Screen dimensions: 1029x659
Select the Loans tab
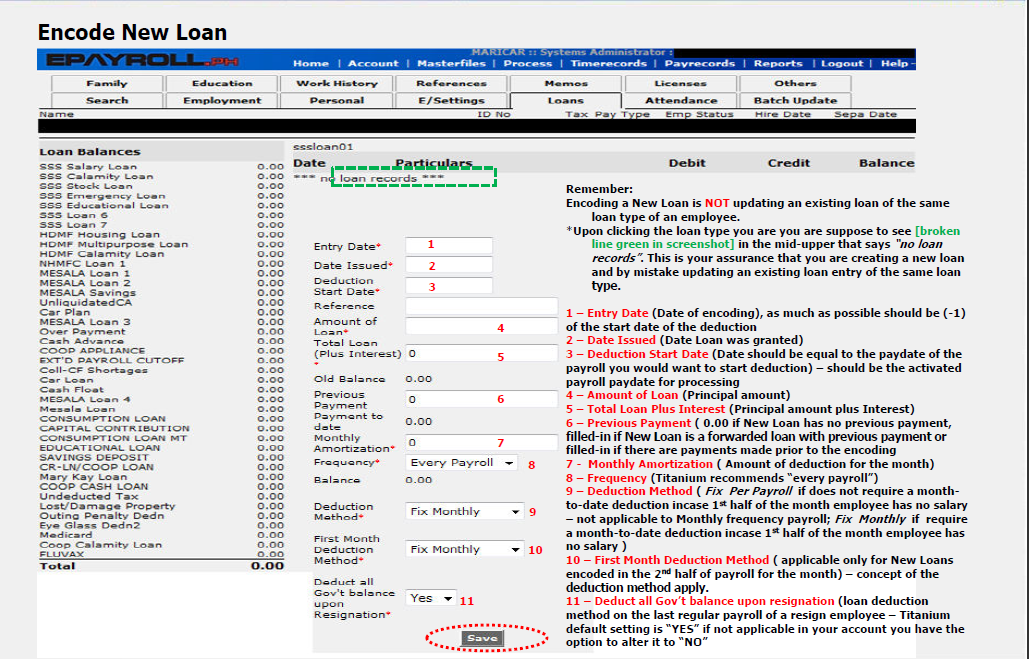(x=566, y=100)
